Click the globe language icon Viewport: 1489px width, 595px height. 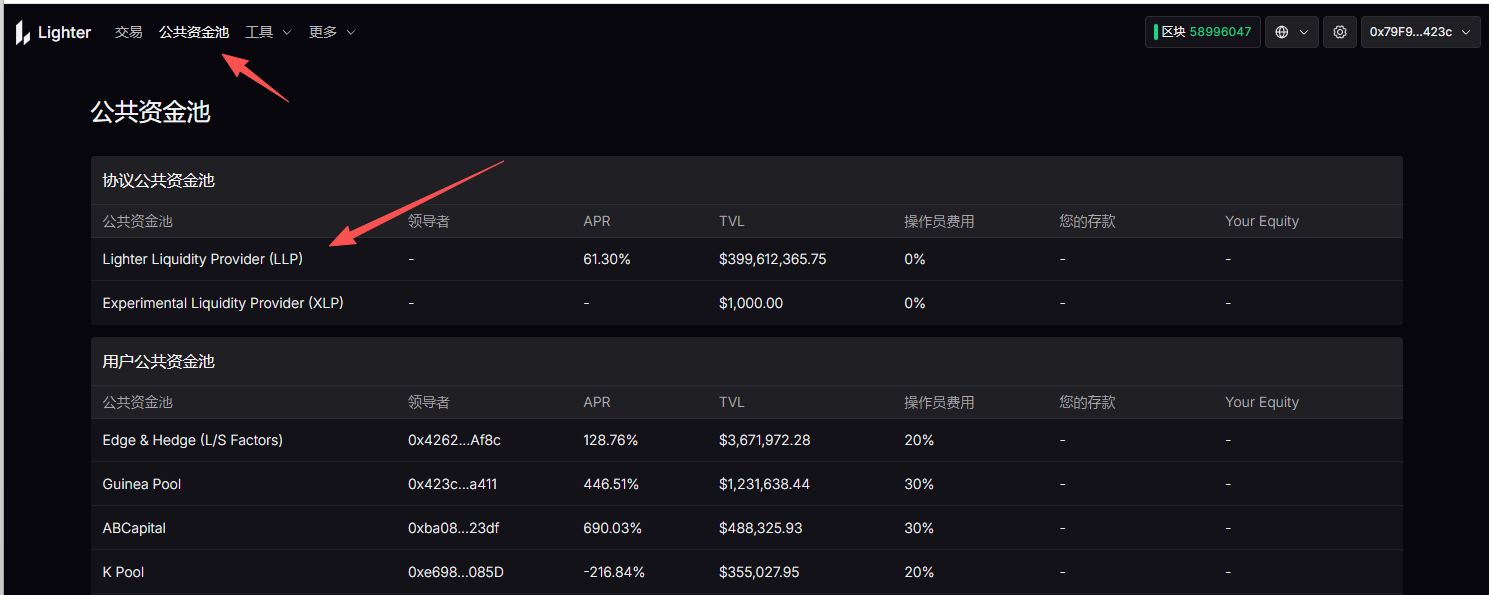(1283, 31)
